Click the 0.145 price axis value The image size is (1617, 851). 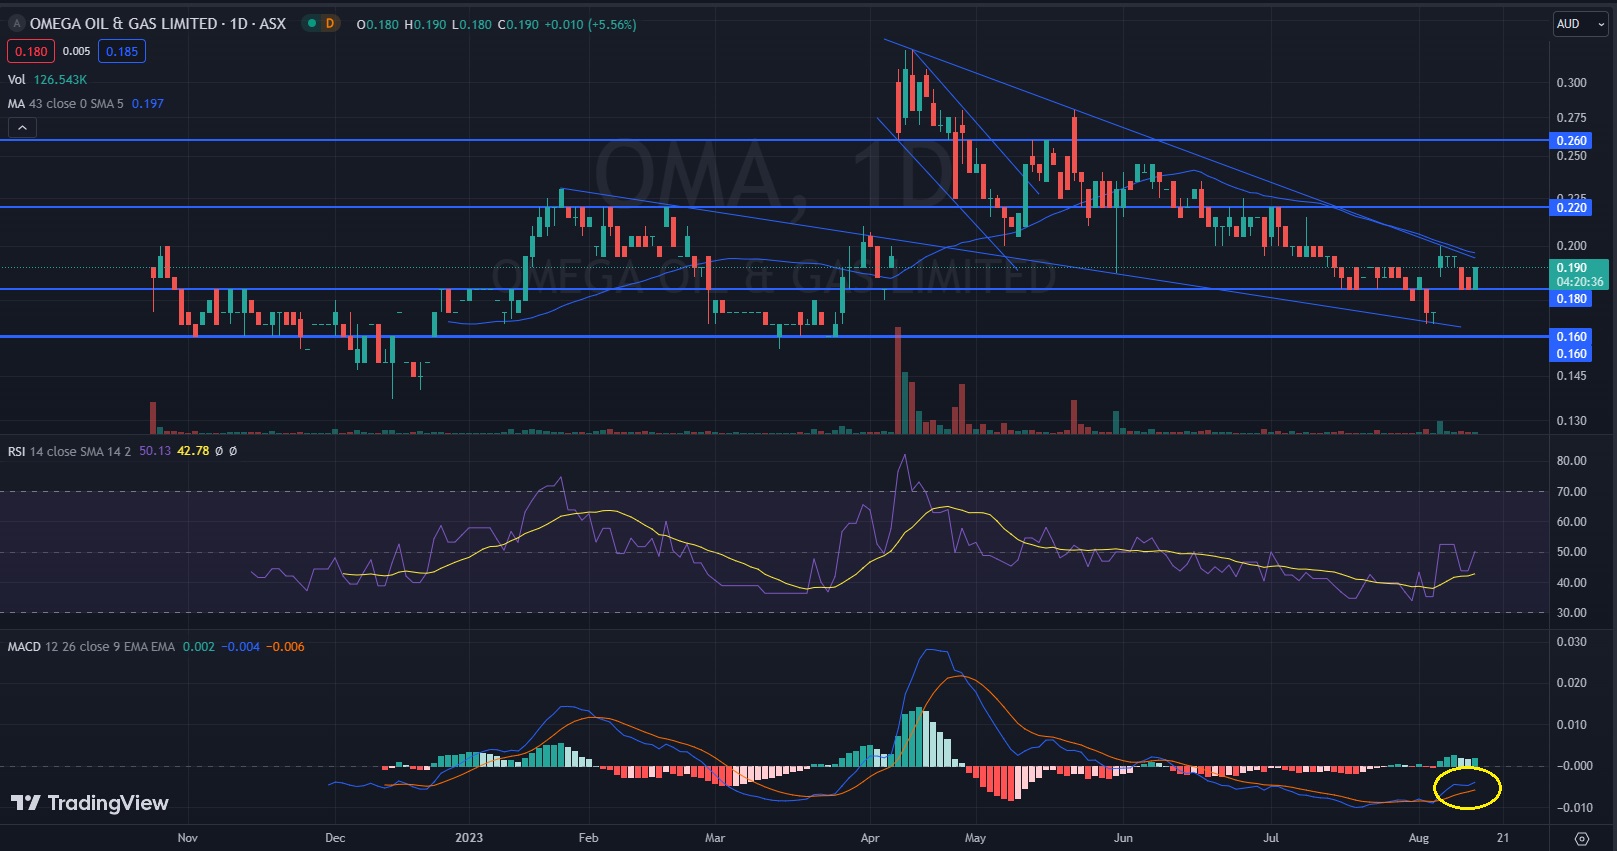[x=1571, y=376]
